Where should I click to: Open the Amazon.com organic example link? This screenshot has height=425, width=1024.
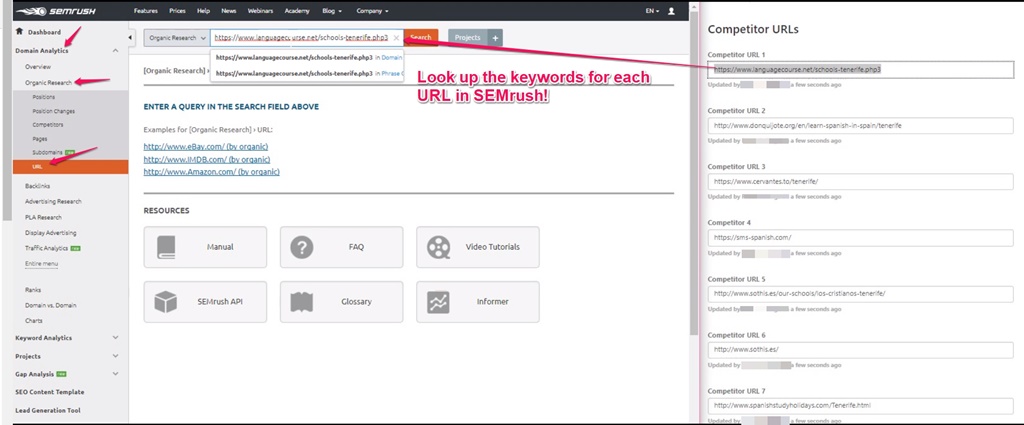pyautogui.click(x=212, y=172)
